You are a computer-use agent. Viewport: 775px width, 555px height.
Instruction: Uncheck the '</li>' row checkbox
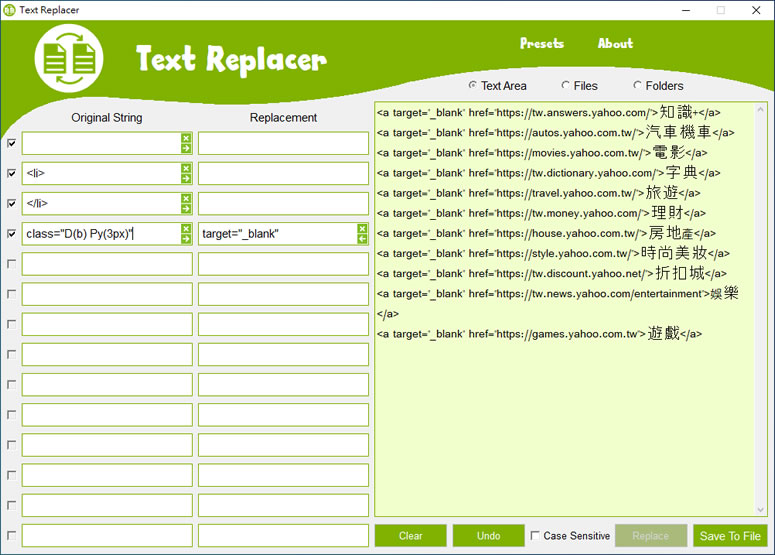click(x=11, y=204)
